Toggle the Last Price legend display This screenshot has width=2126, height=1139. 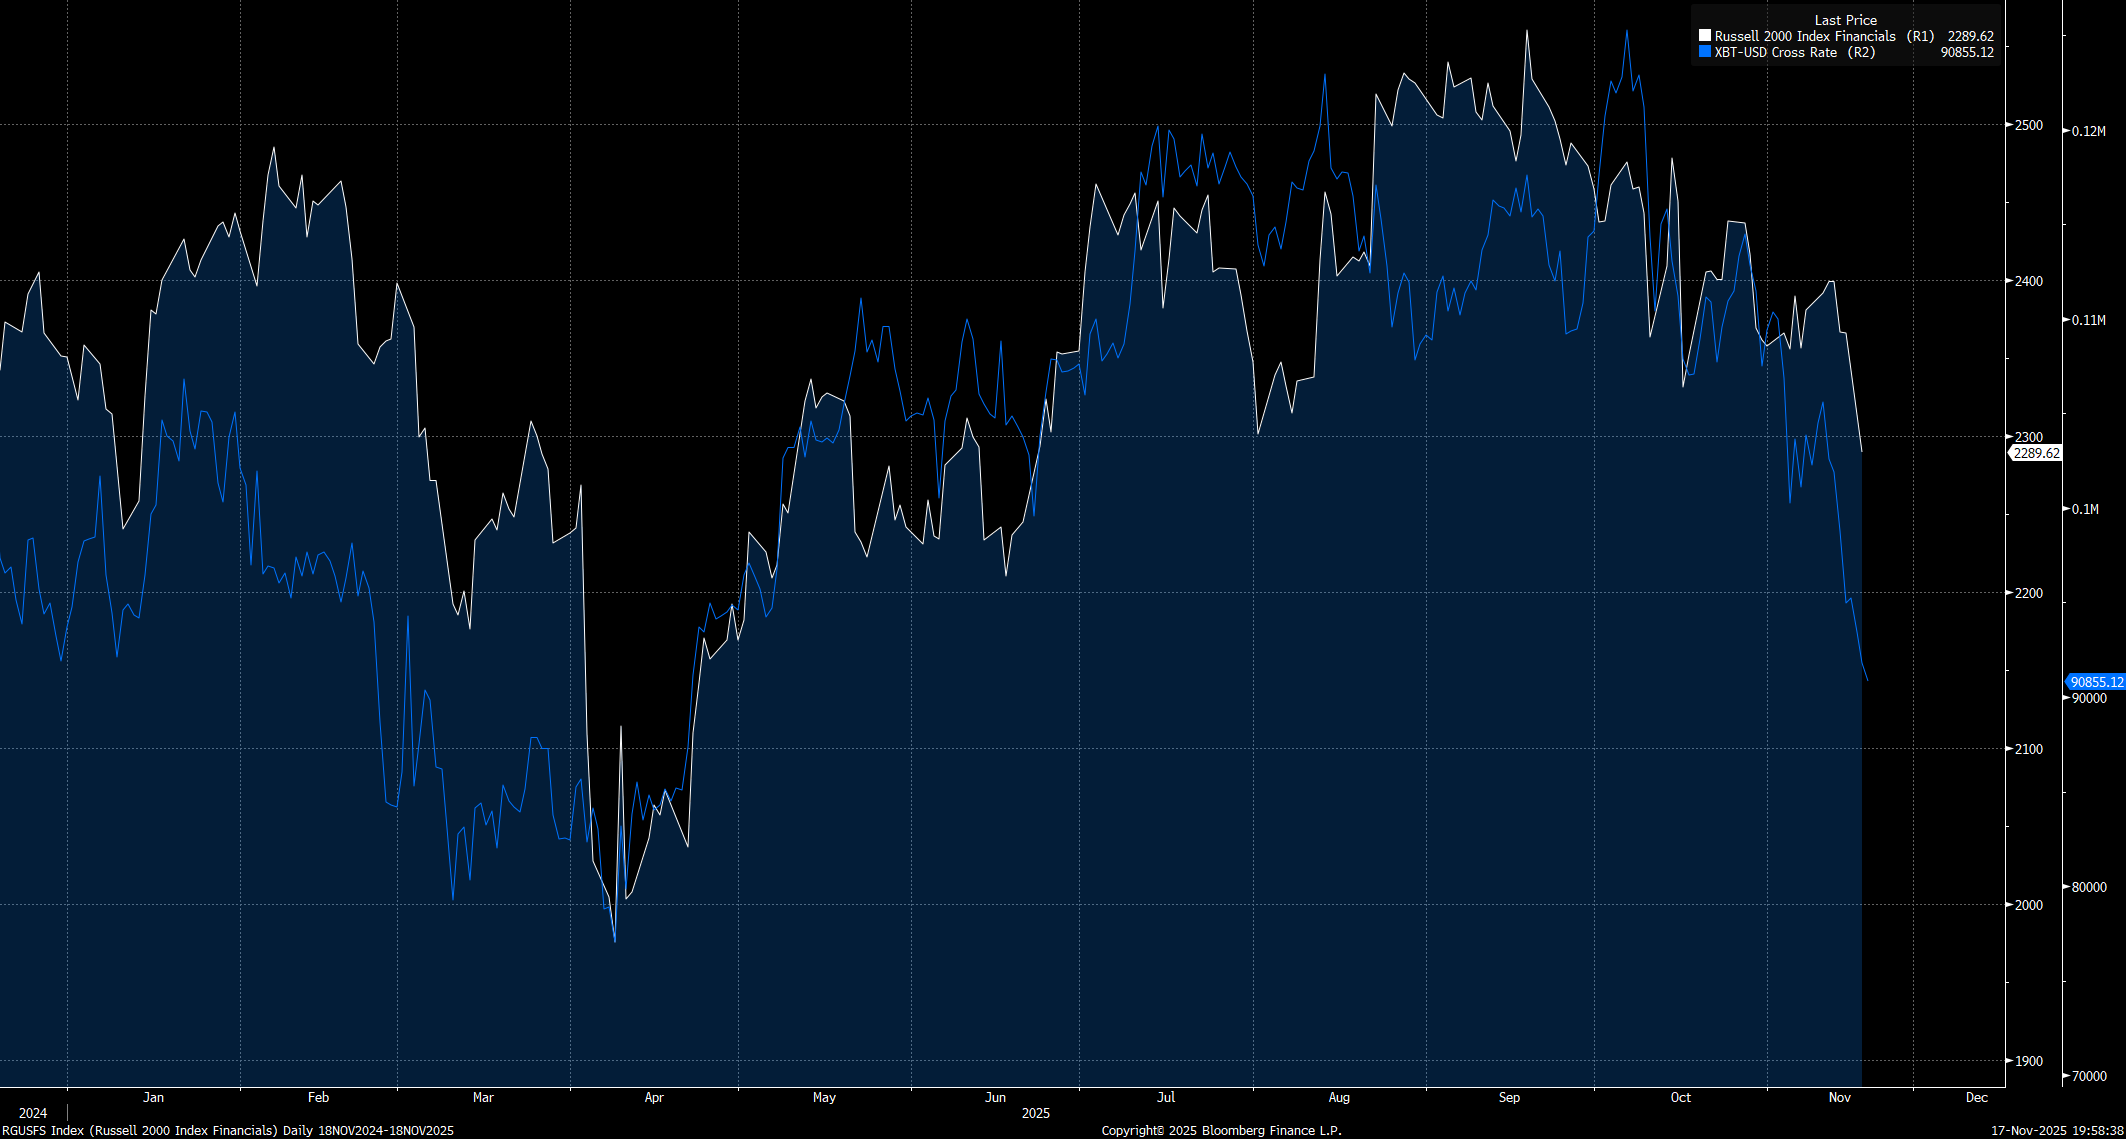click(1847, 19)
